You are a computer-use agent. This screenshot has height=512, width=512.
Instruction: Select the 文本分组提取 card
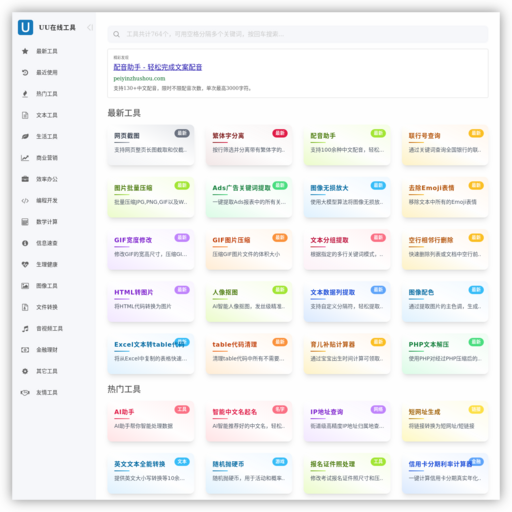pyautogui.click(x=347, y=249)
